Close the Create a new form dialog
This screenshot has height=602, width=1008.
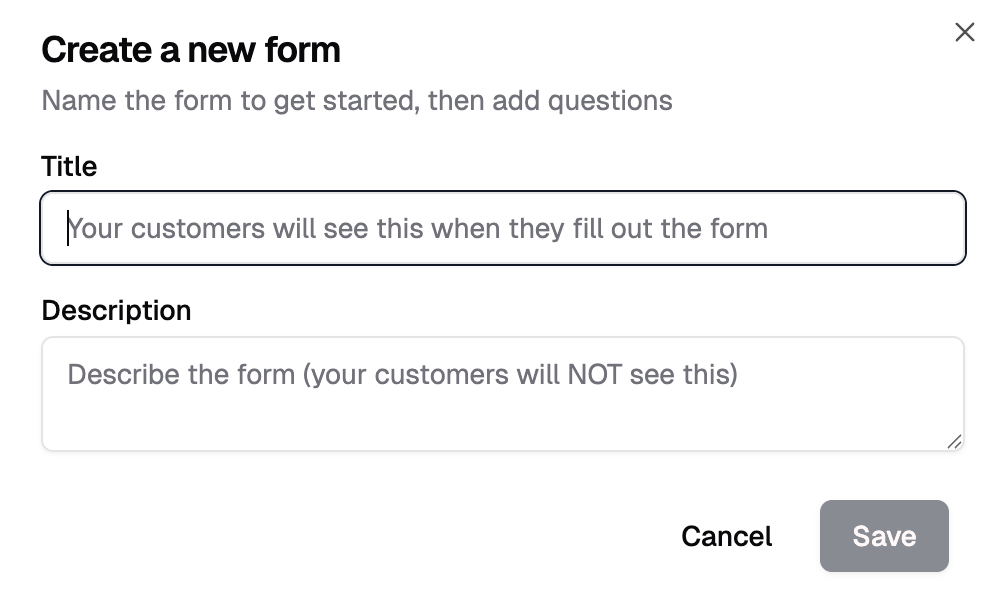tap(964, 33)
